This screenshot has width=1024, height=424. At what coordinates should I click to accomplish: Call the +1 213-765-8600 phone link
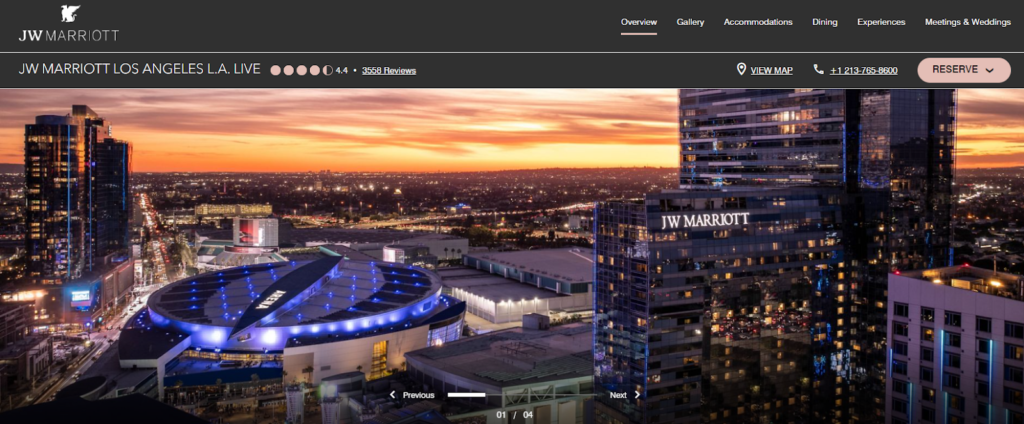coord(863,71)
